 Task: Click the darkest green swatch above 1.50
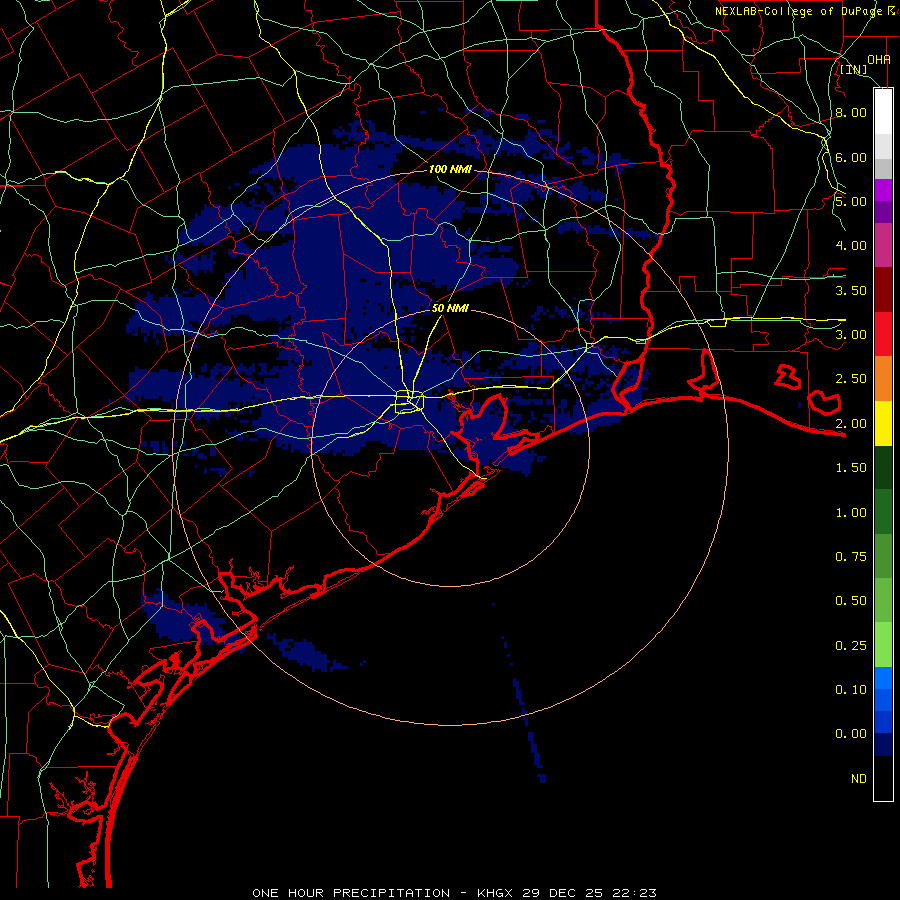(883, 467)
